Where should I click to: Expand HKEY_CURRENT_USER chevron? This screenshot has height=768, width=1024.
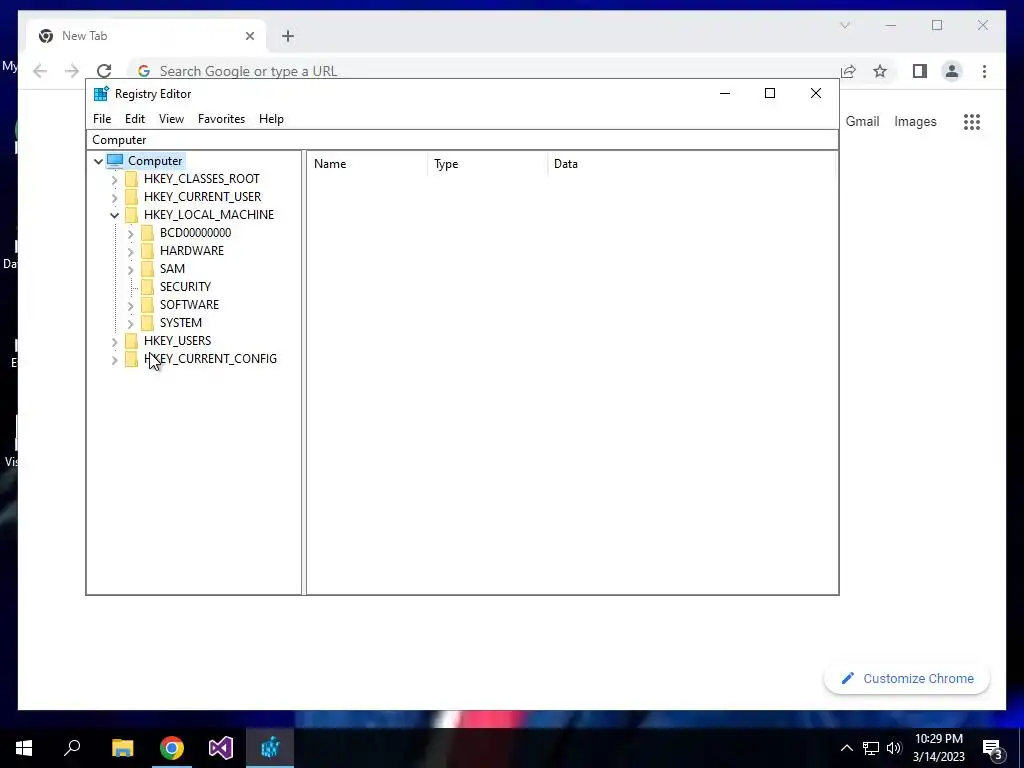[114, 197]
